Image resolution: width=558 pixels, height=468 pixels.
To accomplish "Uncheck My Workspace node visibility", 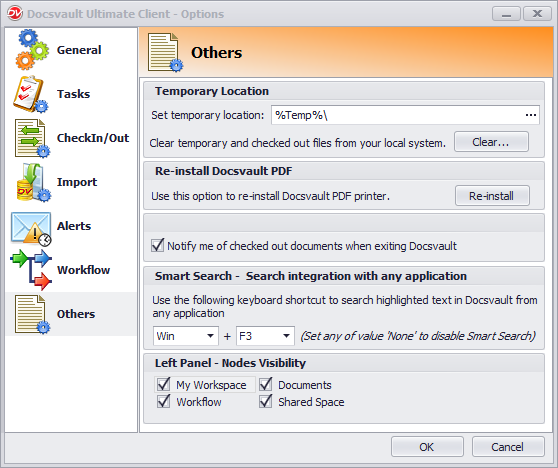I will pyautogui.click(x=164, y=384).
